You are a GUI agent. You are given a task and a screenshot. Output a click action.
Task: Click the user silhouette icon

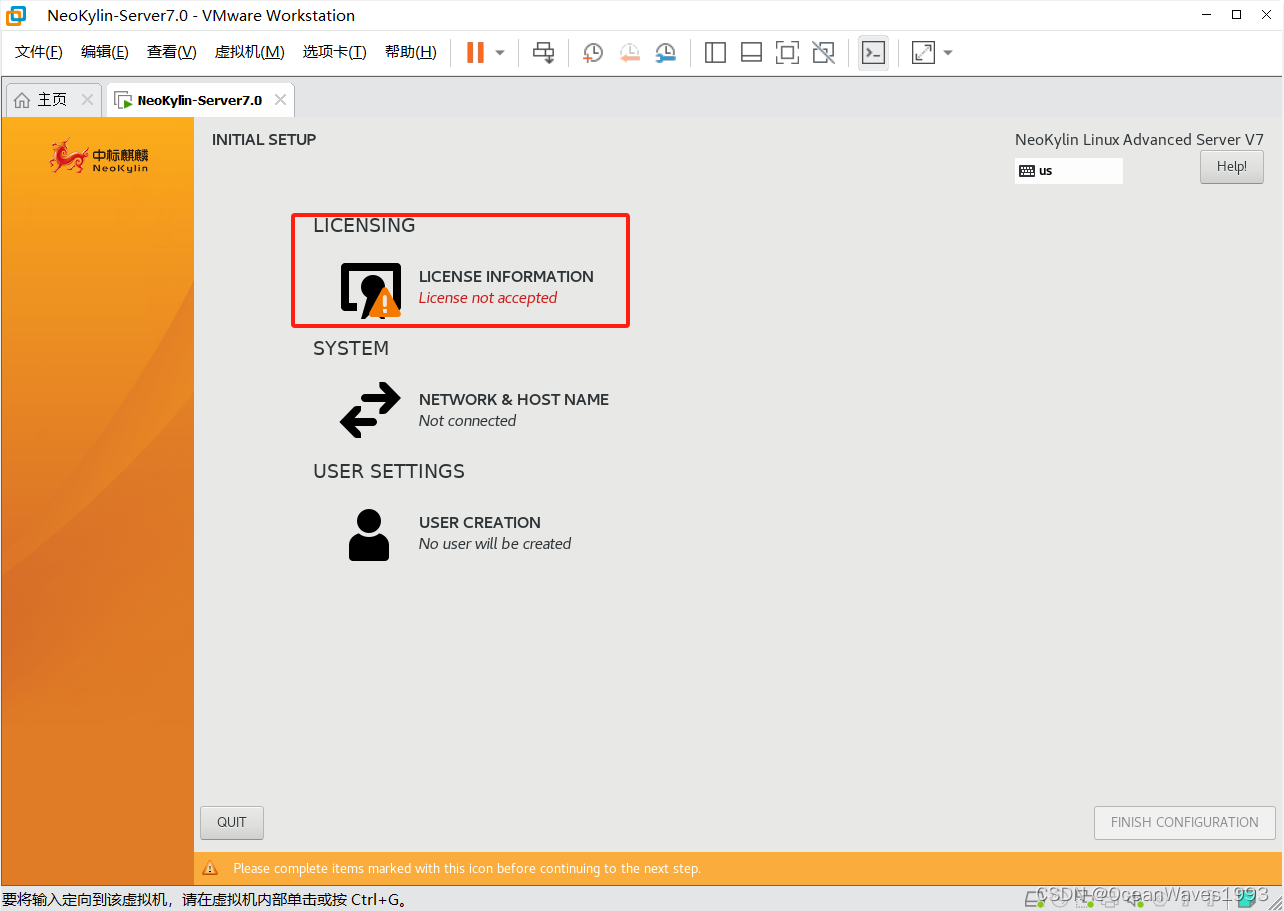pyautogui.click(x=369, y=535)
